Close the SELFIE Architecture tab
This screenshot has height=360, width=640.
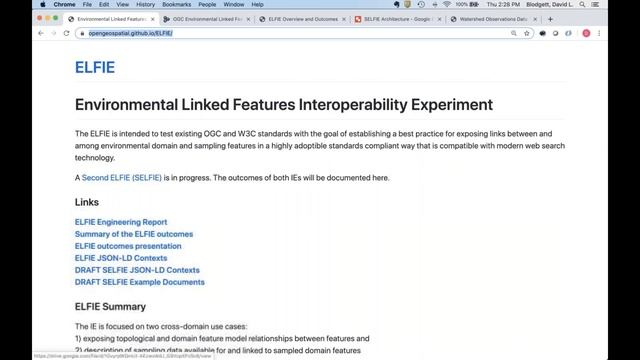[439, 19]
